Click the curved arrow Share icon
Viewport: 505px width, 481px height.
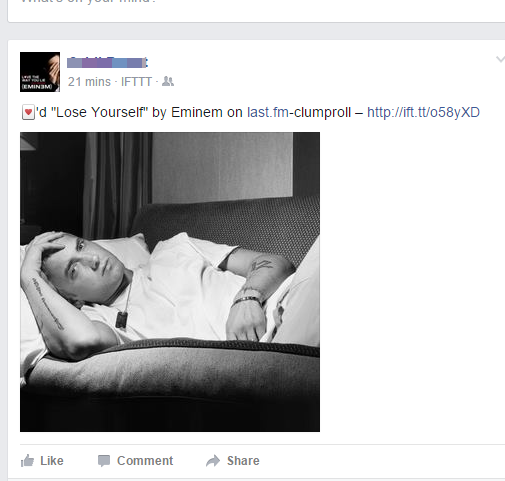pyautogui.click(x=213, y=461)
